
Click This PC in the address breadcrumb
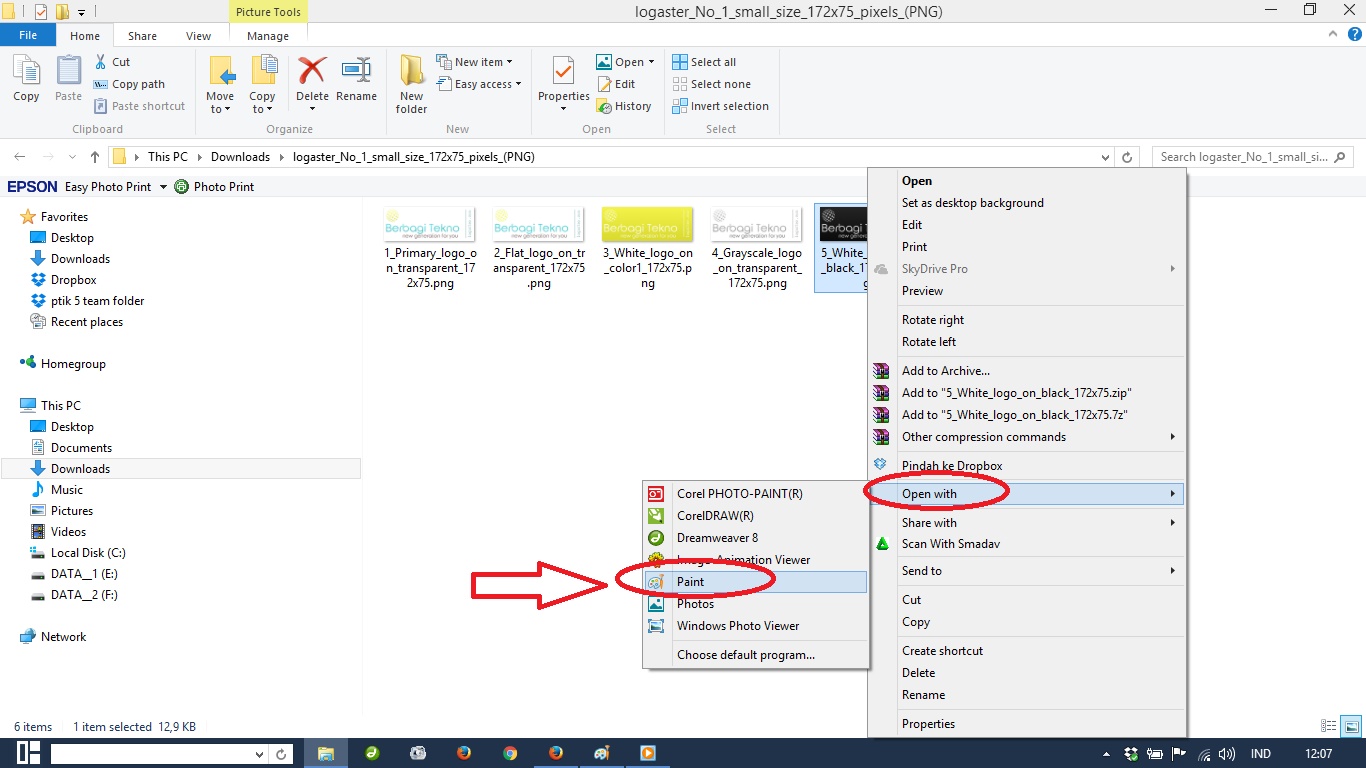pos(167,157)
